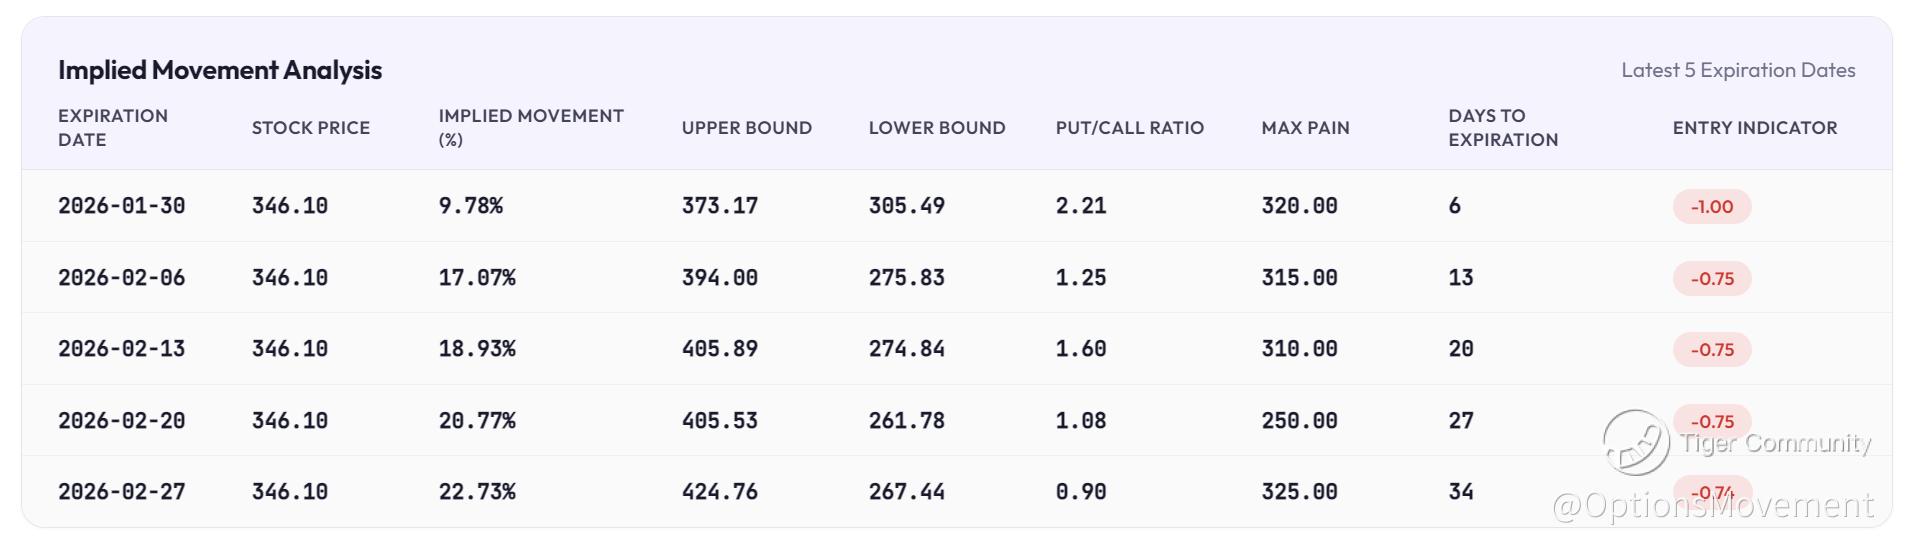The image size is (1912, 549).
Task: Click the Entry Indicator column header
Action: coord(1754,128)
